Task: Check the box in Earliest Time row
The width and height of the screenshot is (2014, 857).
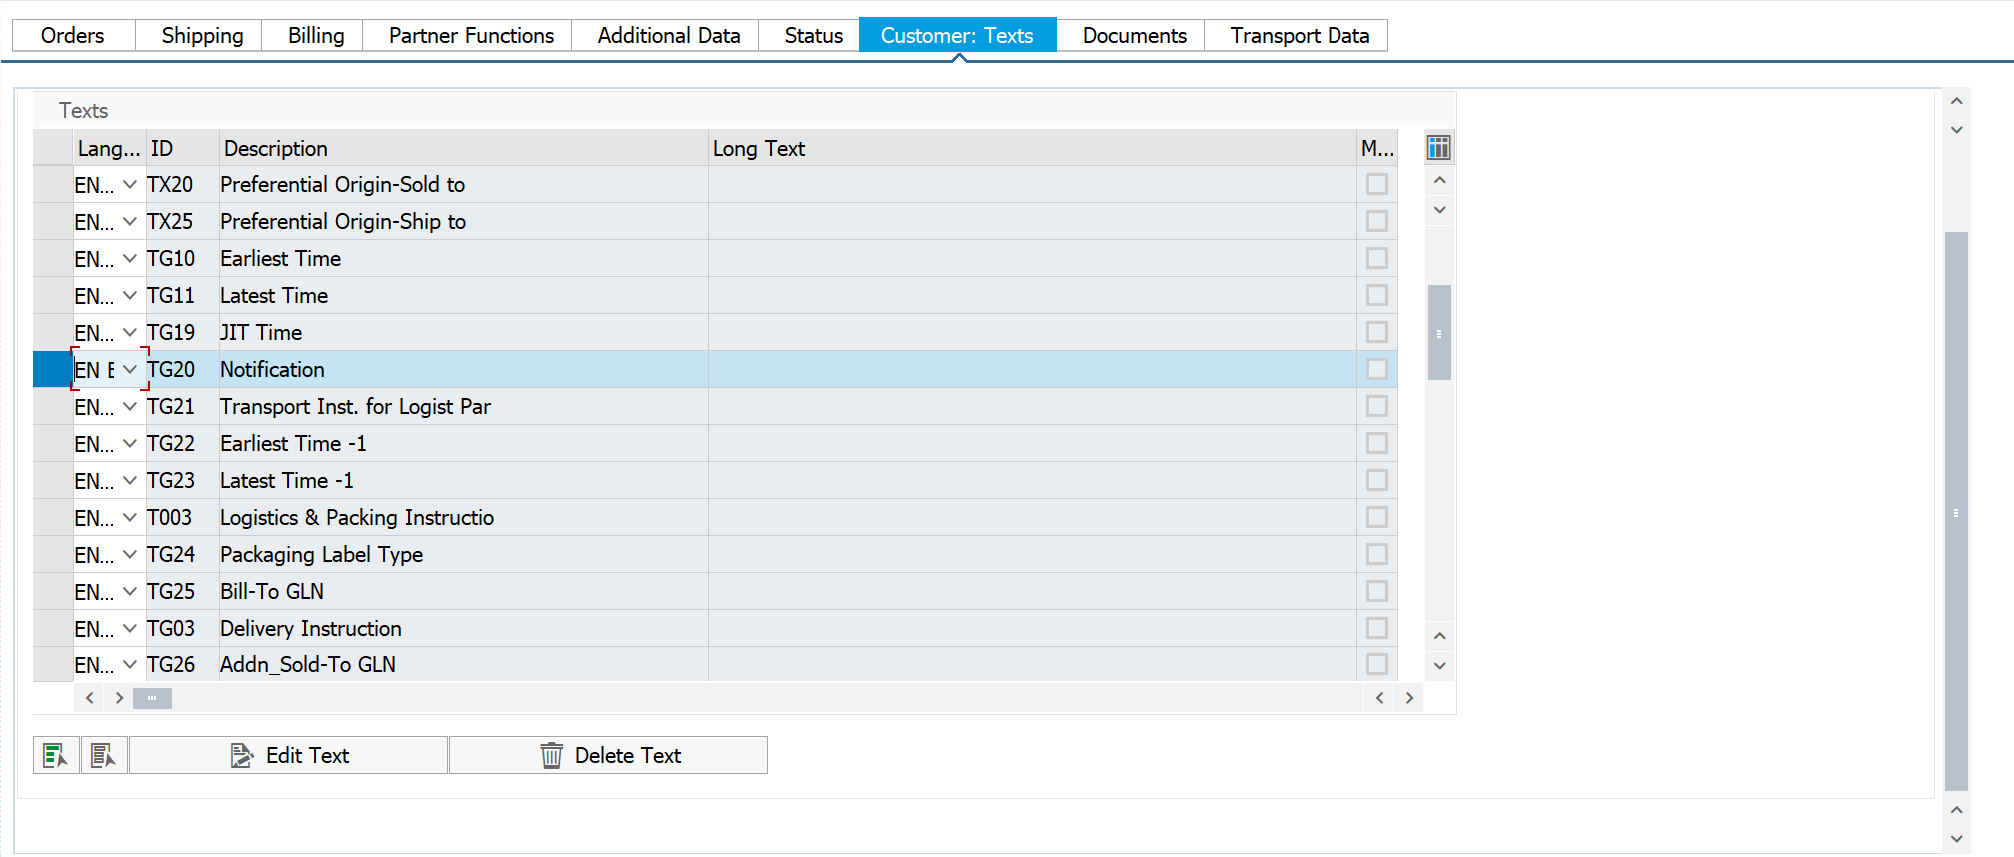Action: click(1377, 258)
